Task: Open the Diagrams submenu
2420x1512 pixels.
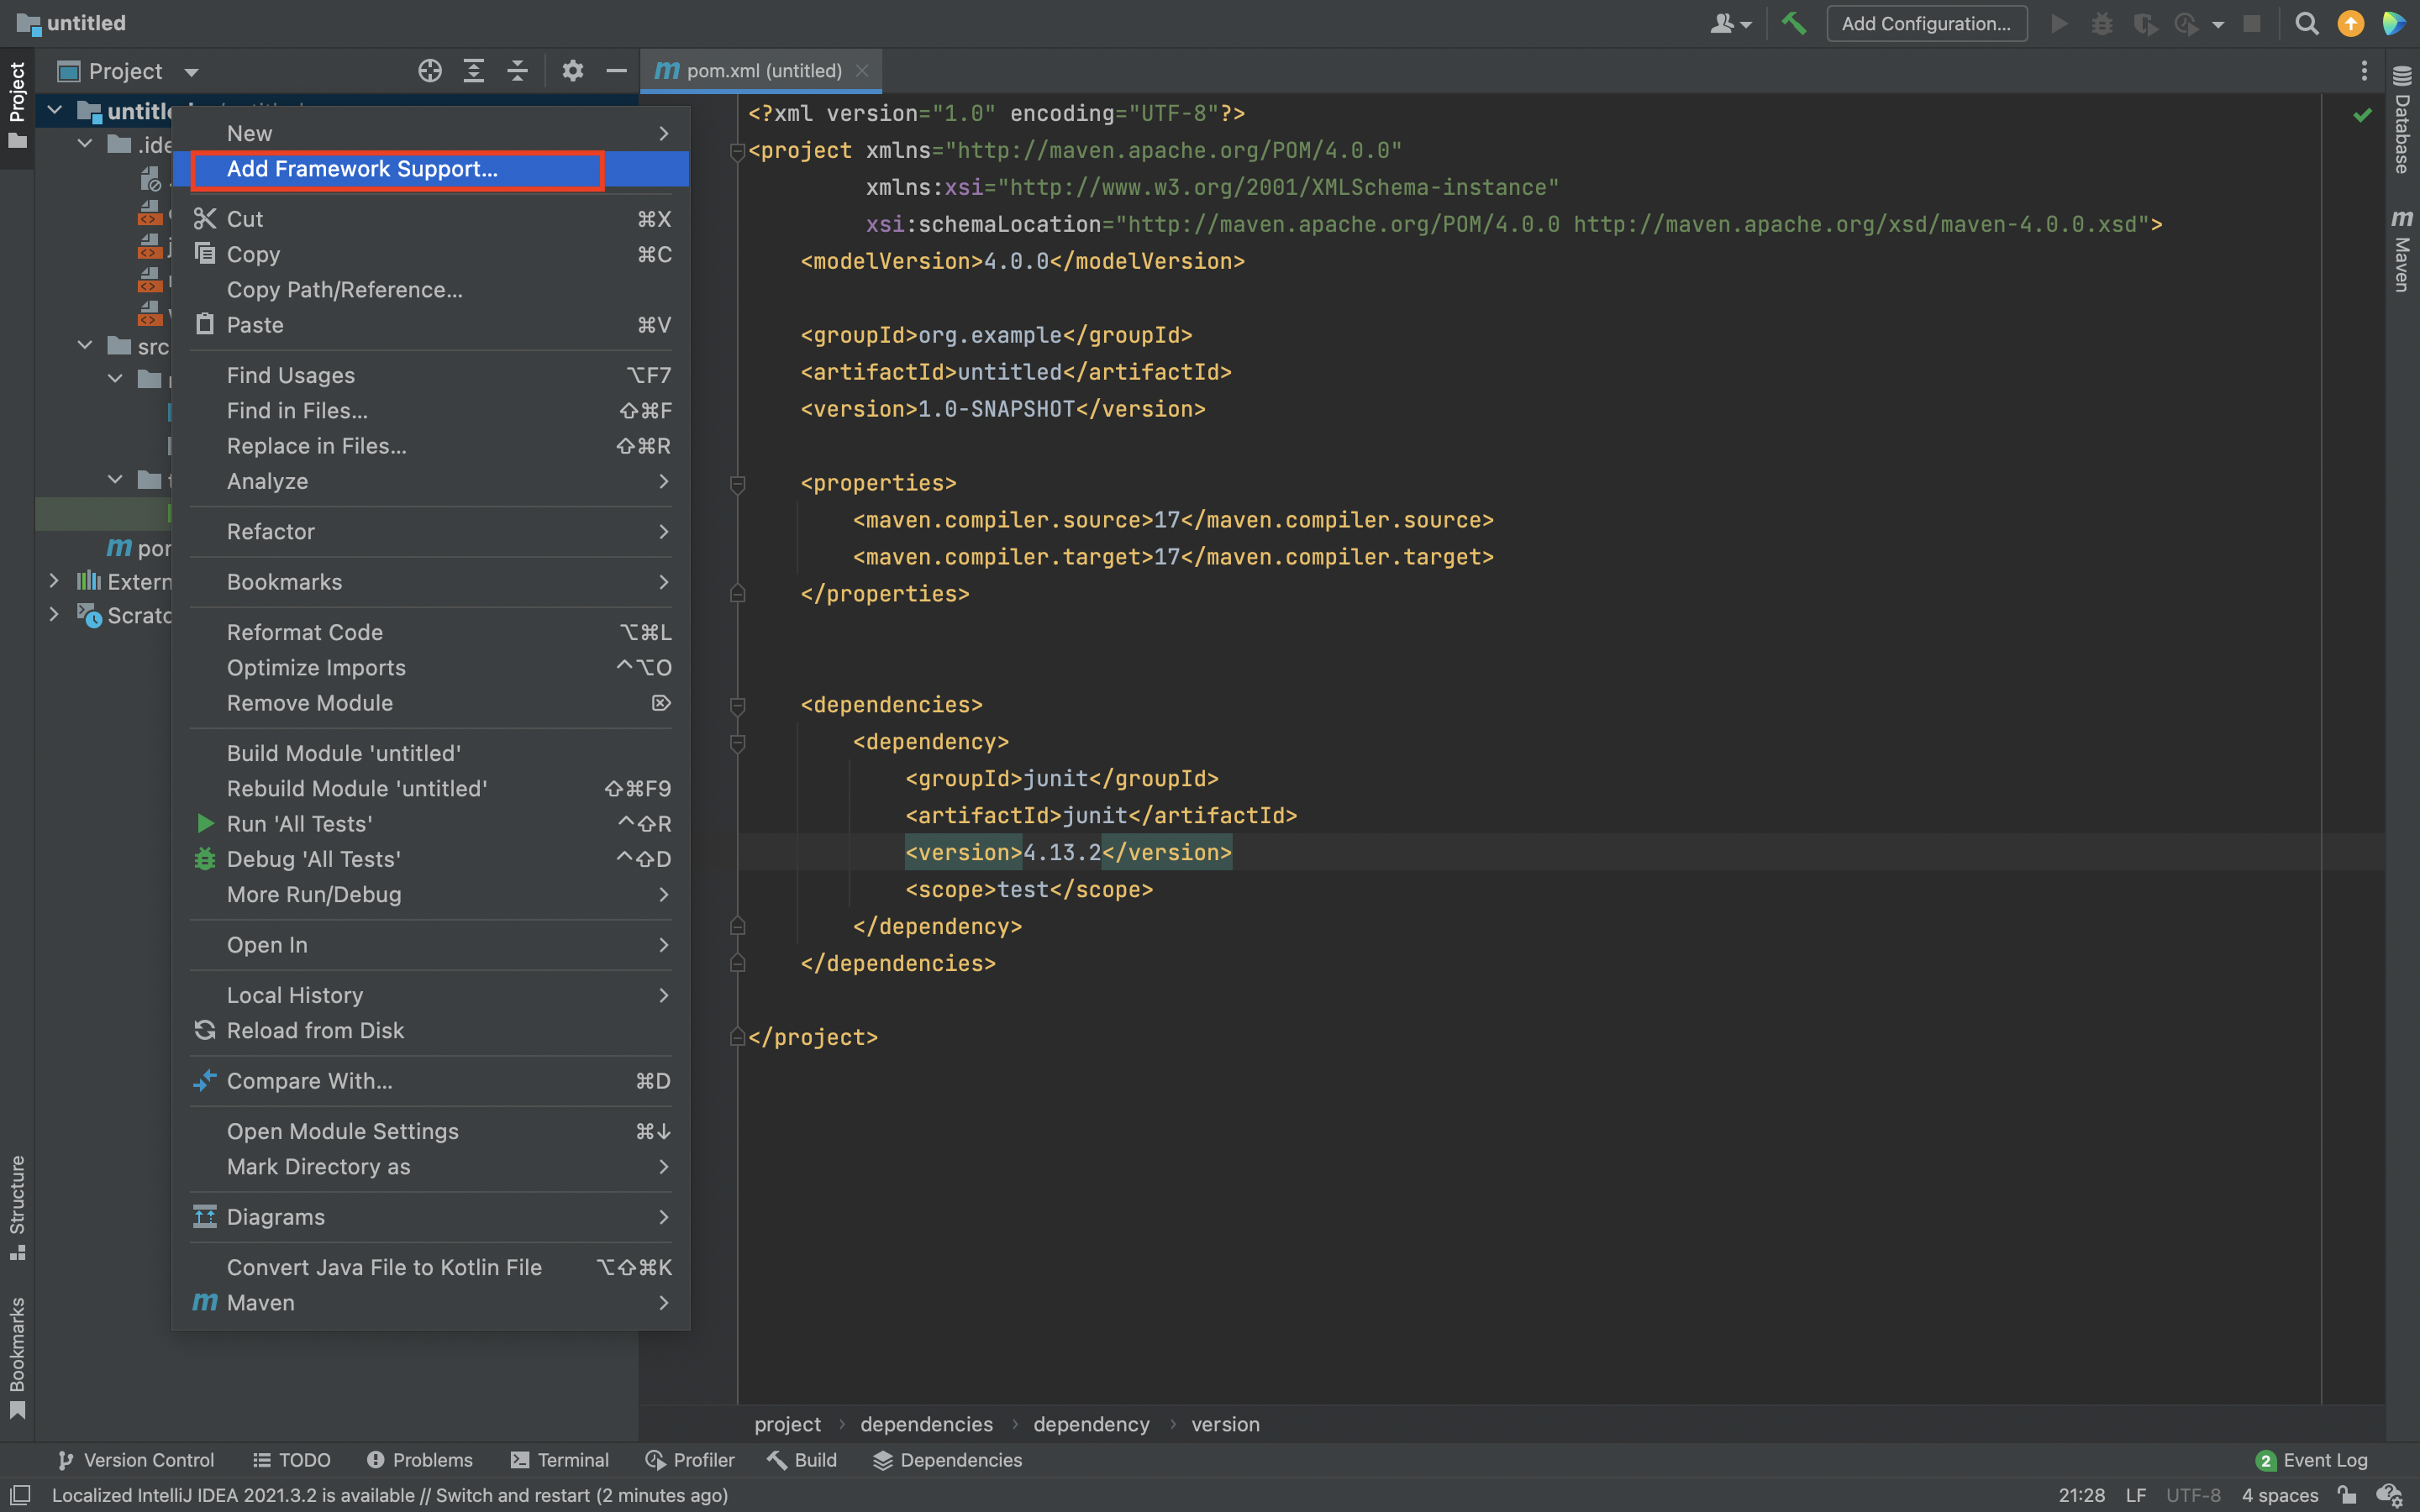Action: 431,1217
